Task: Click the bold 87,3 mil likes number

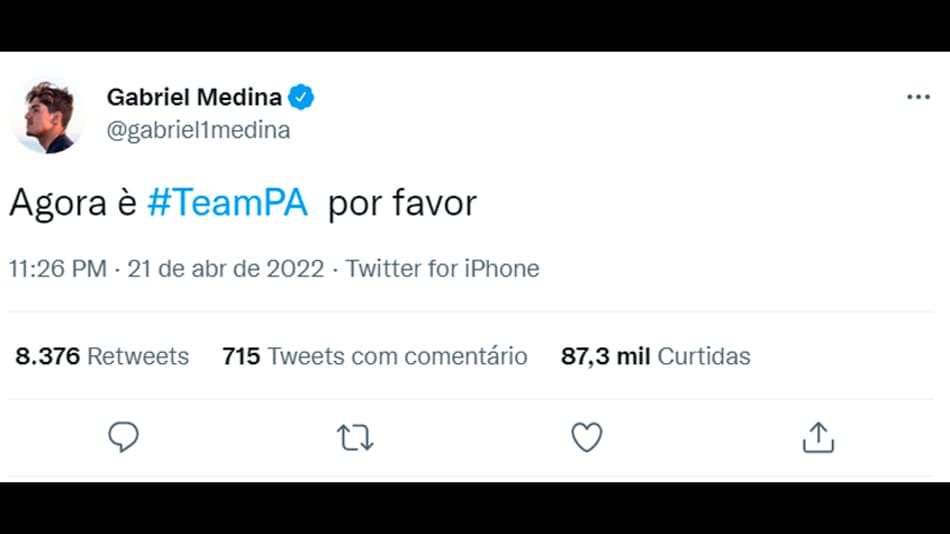Action: click(606, 356)
